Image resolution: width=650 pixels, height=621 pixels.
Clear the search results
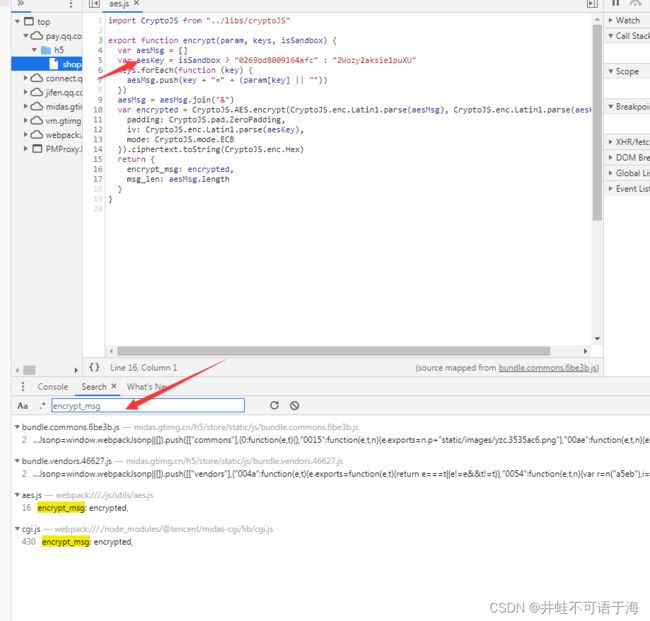point(294,405)
